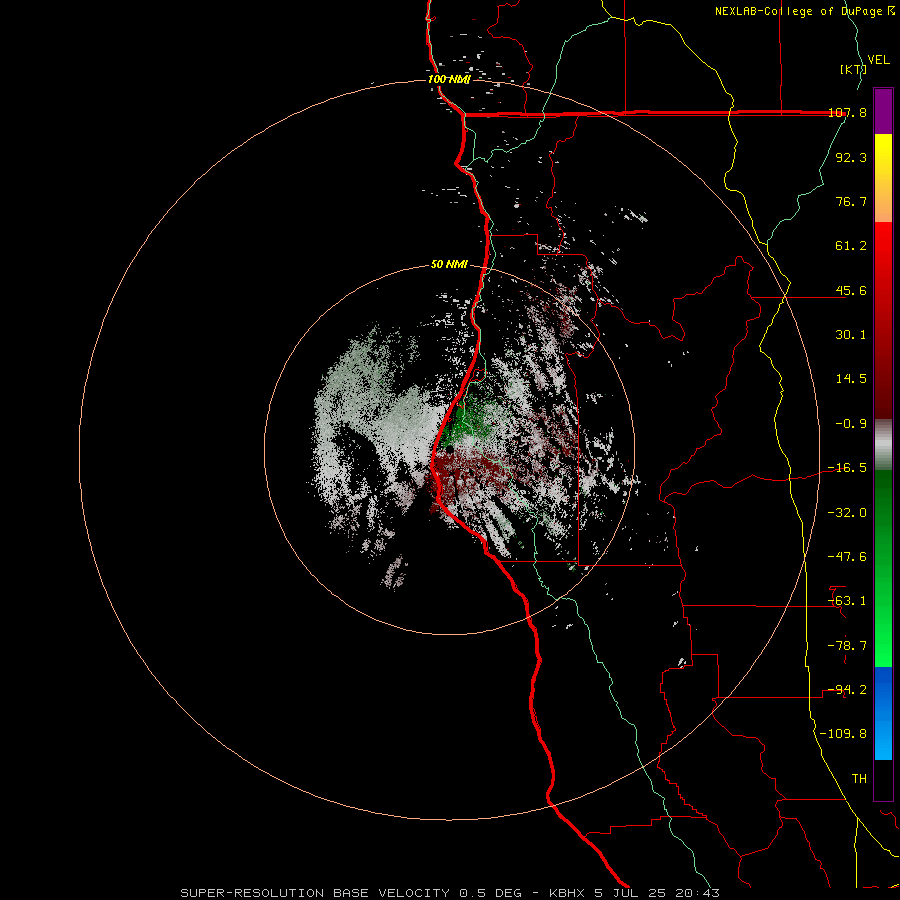Click the 100 NMI range ring label
This screenshot has height=900, width=900.
[449, 79]
